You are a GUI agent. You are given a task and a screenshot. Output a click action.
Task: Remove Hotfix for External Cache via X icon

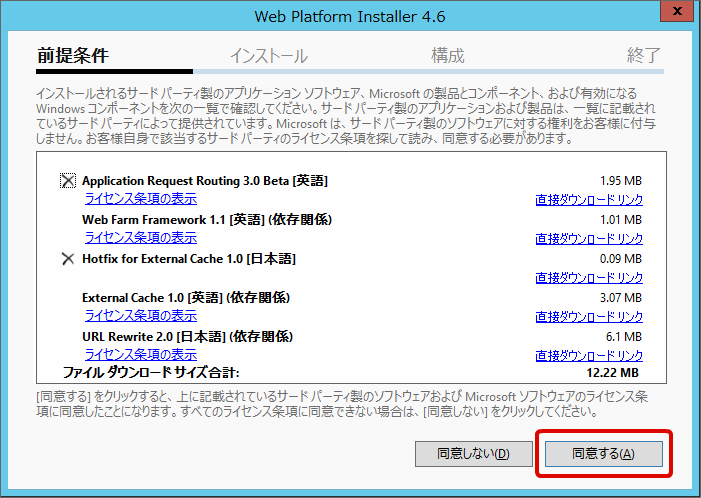(x=68, y=259)
